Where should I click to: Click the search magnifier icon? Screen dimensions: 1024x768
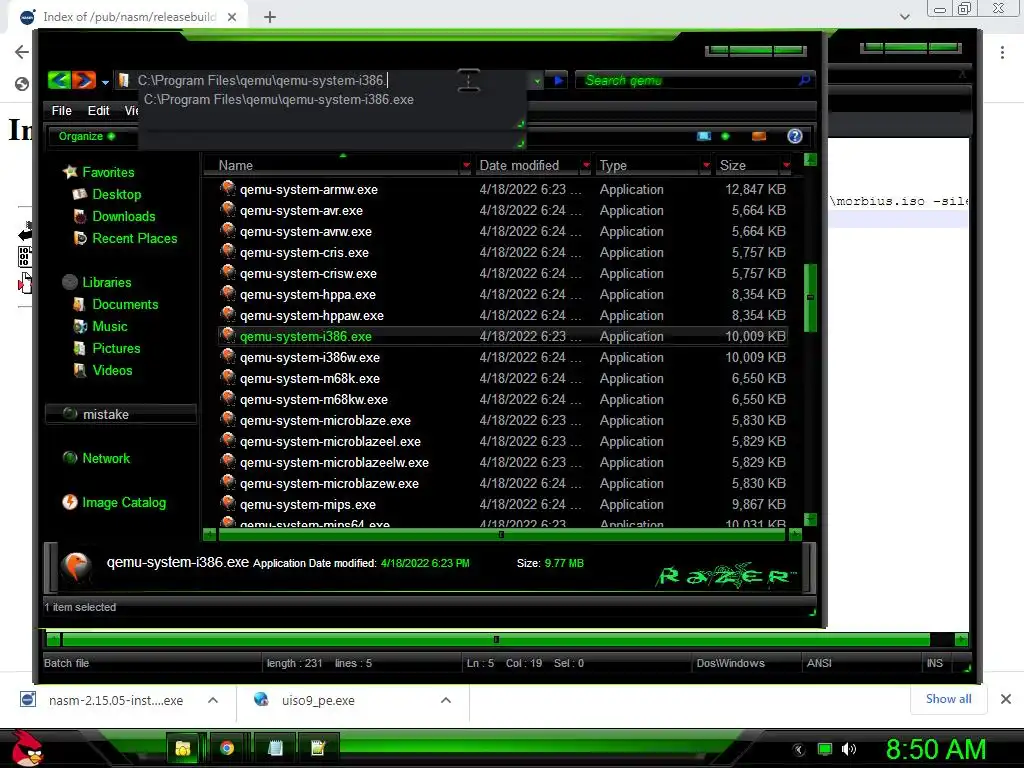[x=805, y=80]
